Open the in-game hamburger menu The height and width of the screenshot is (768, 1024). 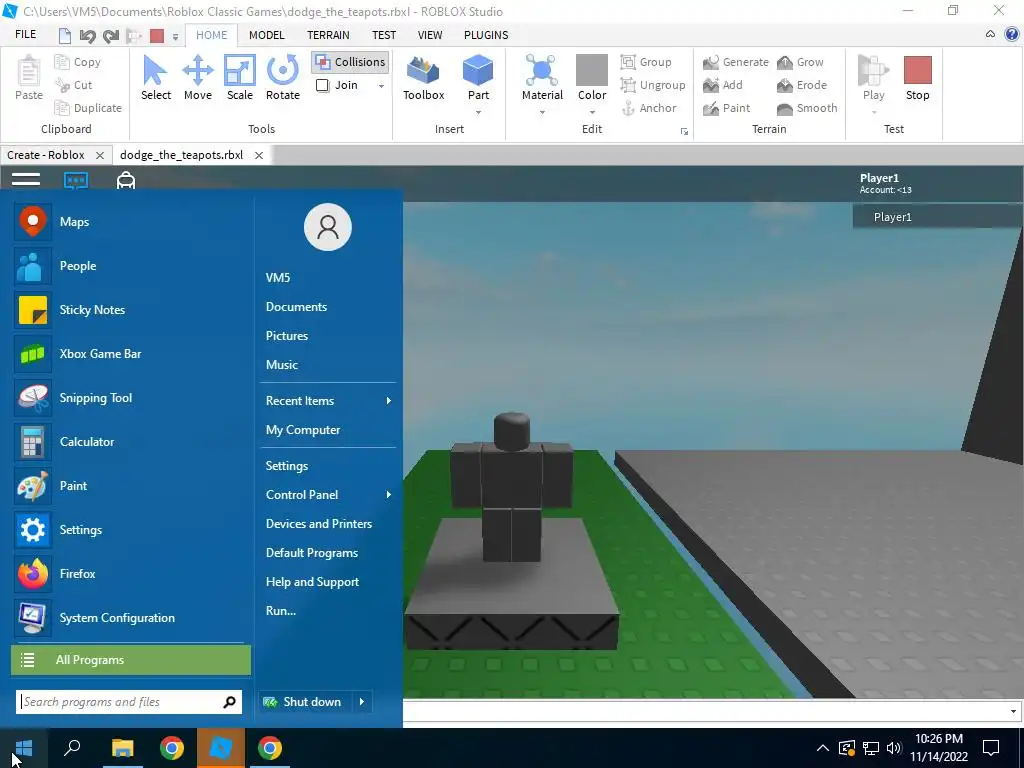coord(26,179)
